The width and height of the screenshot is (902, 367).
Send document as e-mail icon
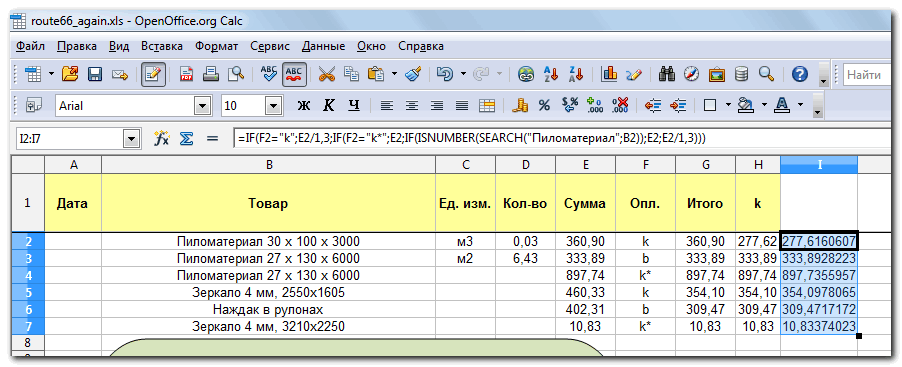point(119,74)
